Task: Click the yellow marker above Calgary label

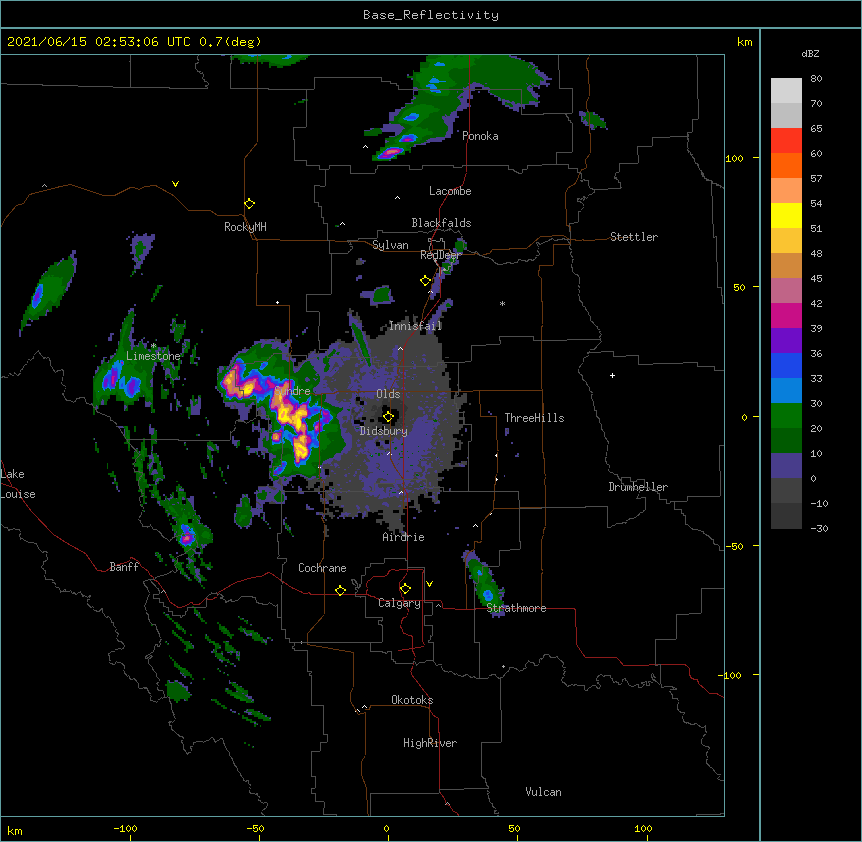Action: [405, 589]
